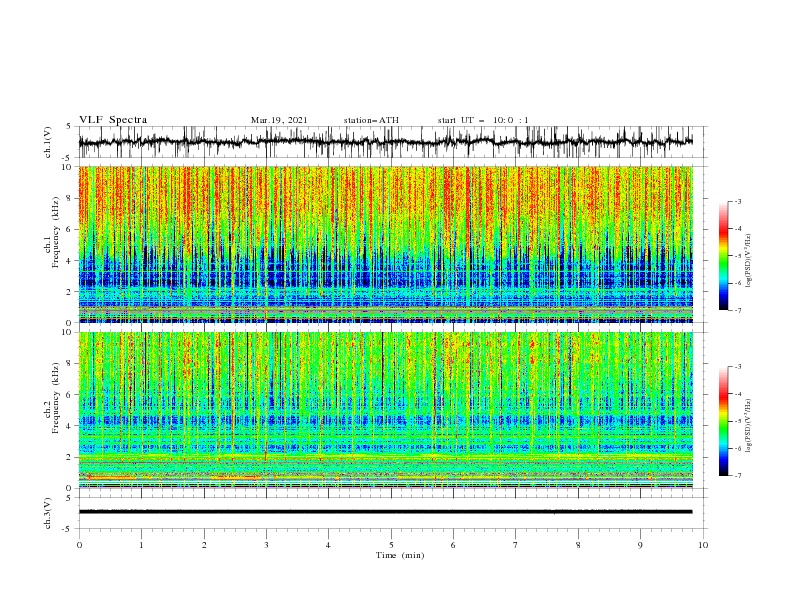
Task: Click the "-3" label on the upper colorbar
Action: (737, 201)
